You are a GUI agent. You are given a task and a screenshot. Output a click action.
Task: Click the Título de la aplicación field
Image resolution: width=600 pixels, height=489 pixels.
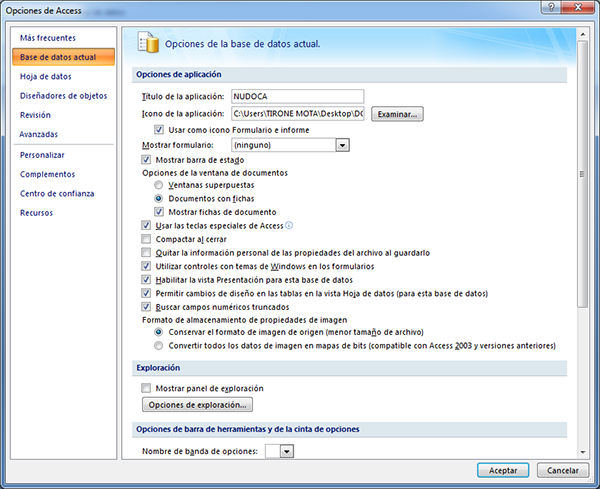pyautogui.click(x=298, y=96)
